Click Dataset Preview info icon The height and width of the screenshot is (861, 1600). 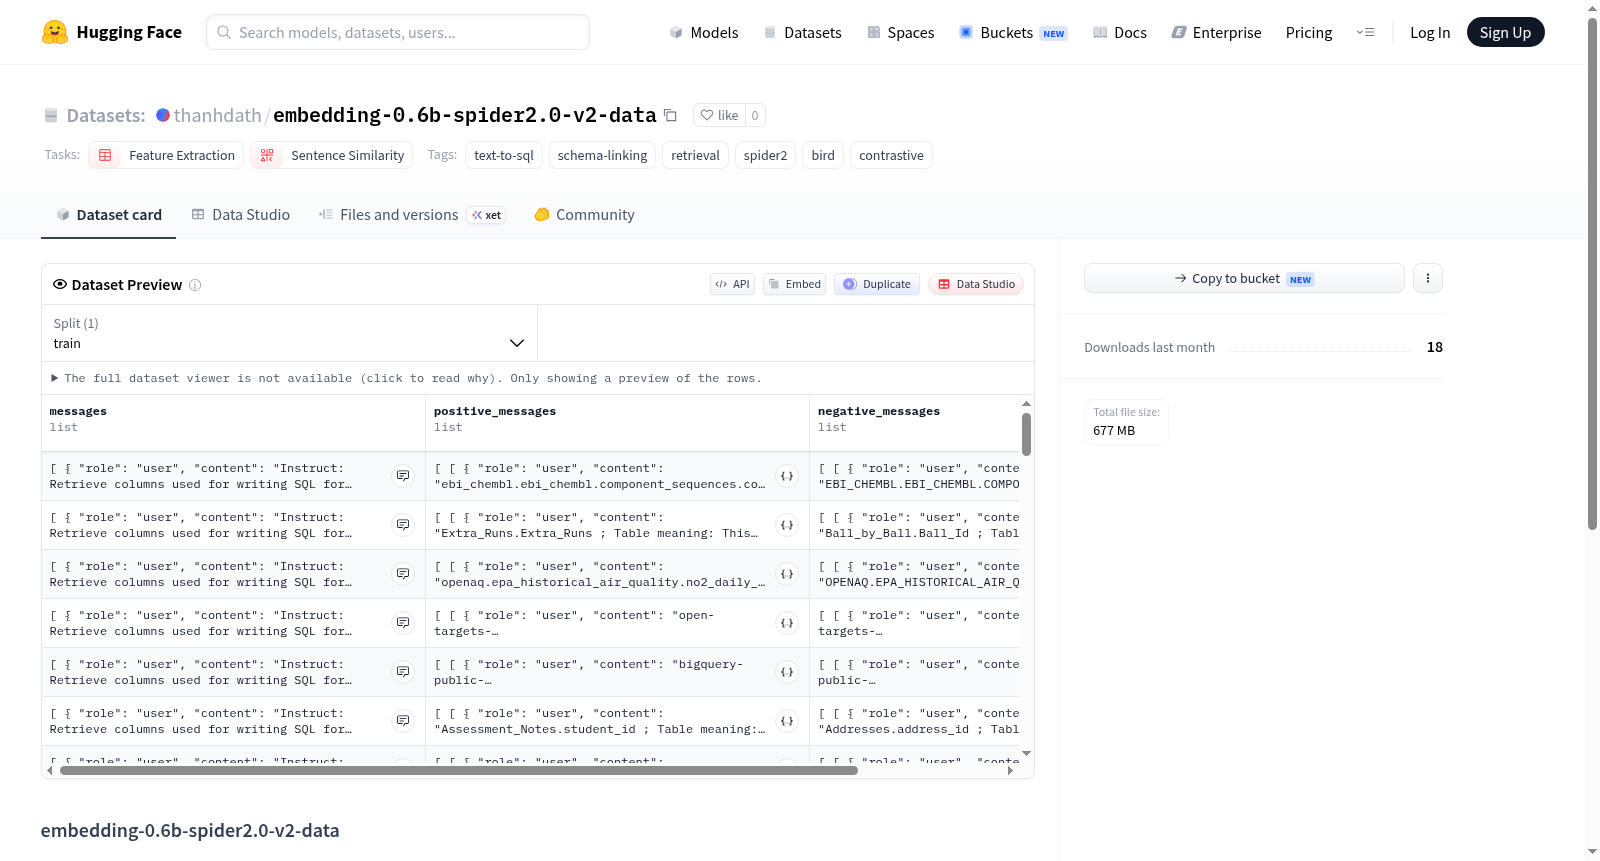point(195,285)
